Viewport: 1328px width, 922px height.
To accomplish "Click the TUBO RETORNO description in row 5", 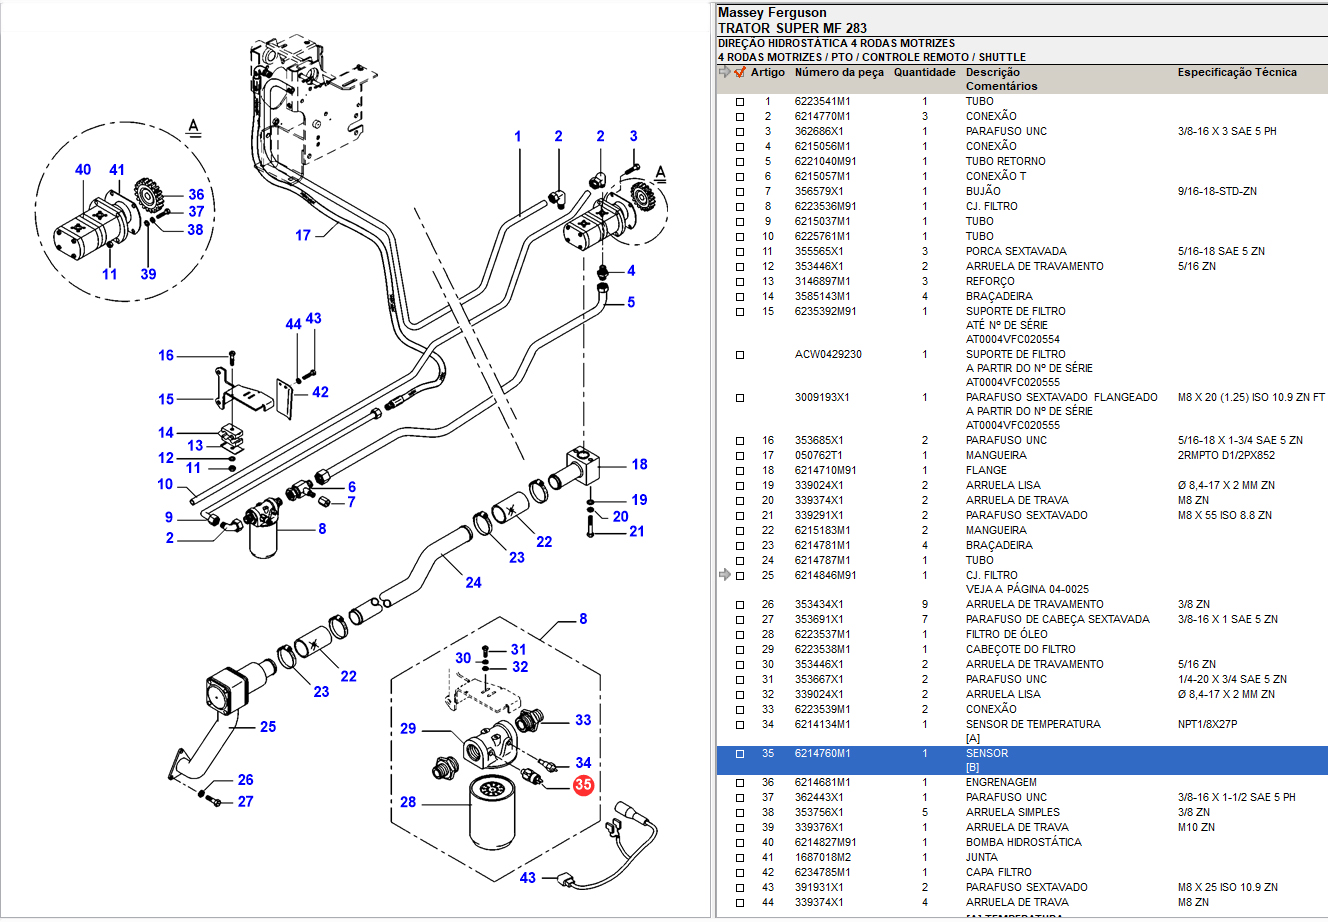I will pyautogui.click(x=1005, y=161).
